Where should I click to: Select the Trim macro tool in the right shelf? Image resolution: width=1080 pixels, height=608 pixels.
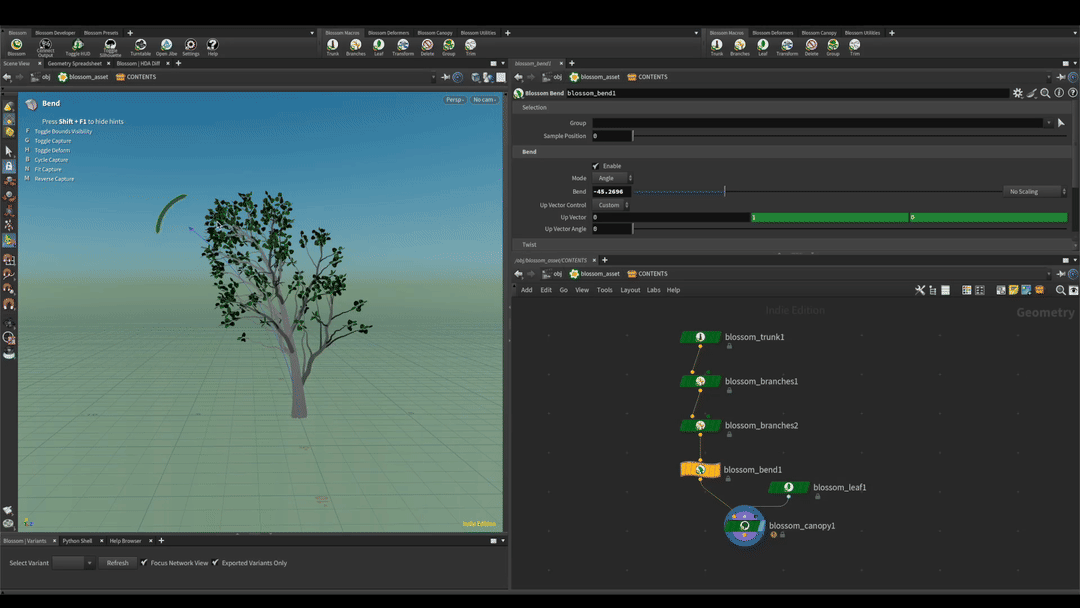click(854, 46)
